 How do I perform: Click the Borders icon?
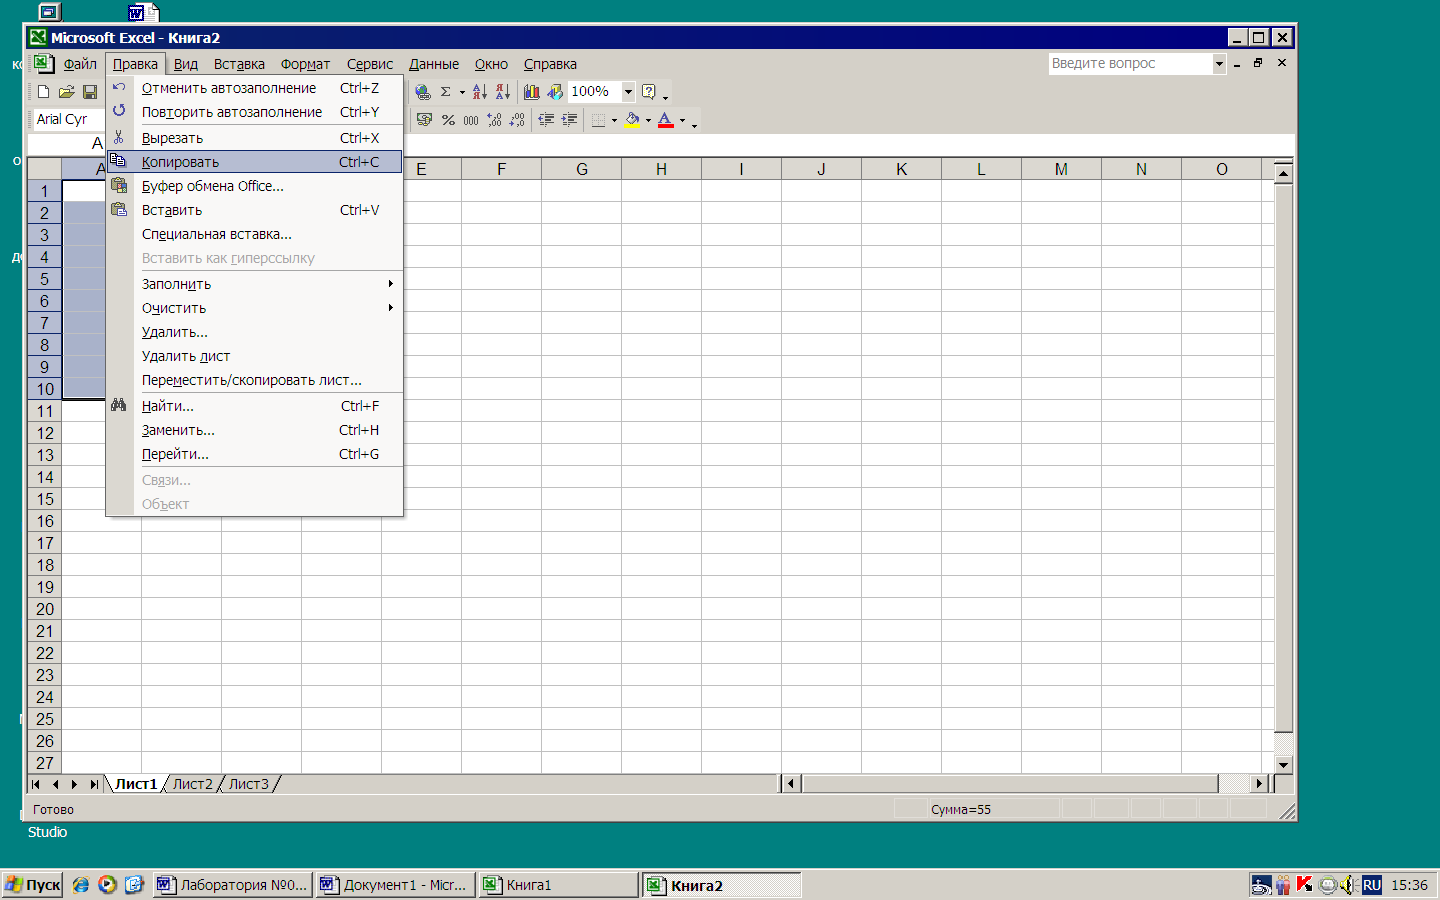(598, 120)
